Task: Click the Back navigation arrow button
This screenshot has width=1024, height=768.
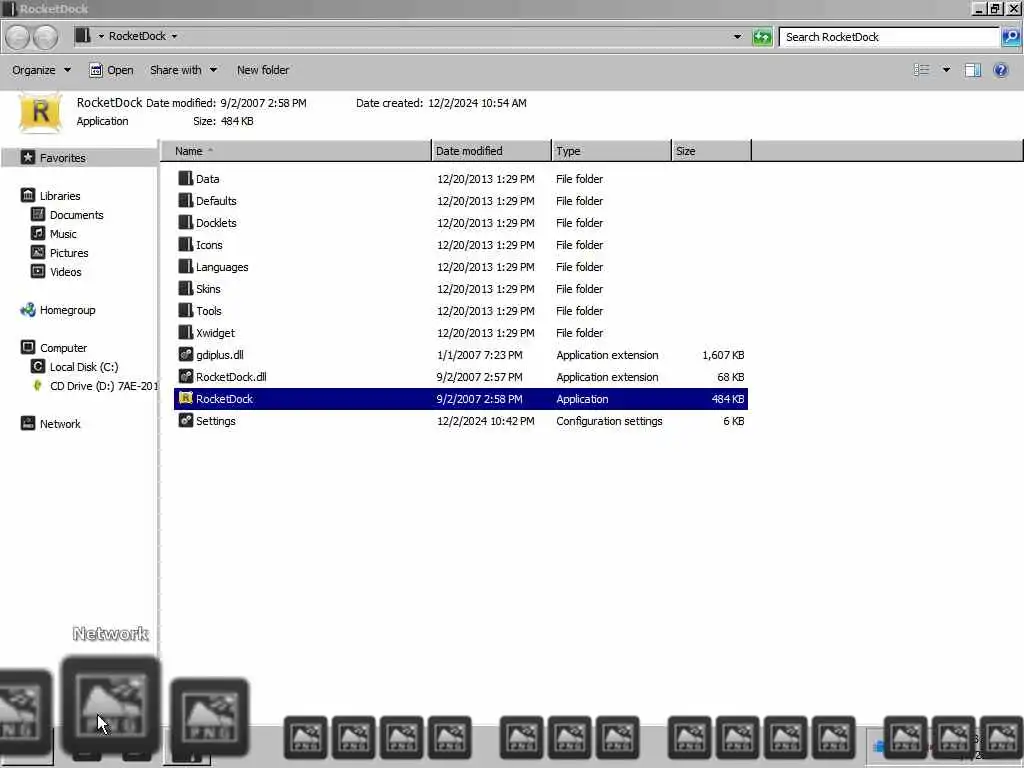Action: point(18,37)
